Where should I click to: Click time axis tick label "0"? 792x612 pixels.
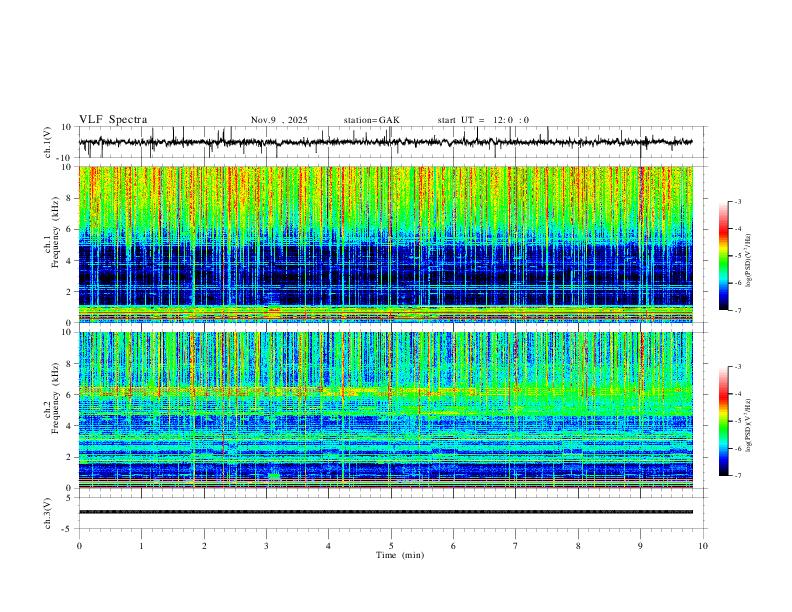click(x=79, y=546)
